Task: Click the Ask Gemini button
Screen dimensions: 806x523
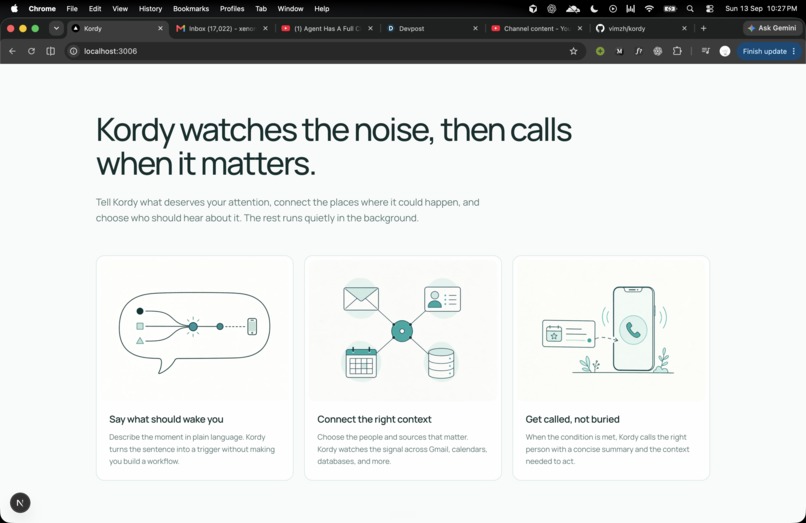Action: [772, 28]
